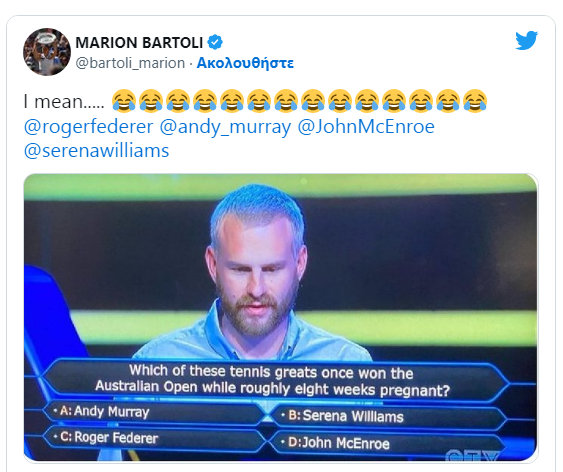Select answer C: Roger Federer
This screenshot has height=472, width=563.
point(154,438)
